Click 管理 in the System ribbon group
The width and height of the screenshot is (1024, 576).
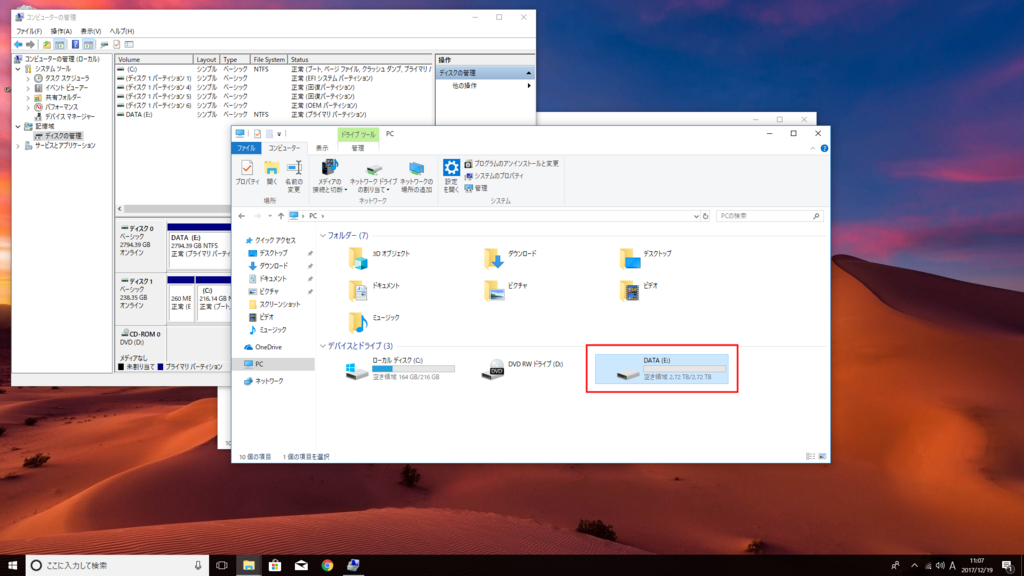point(476,188)
